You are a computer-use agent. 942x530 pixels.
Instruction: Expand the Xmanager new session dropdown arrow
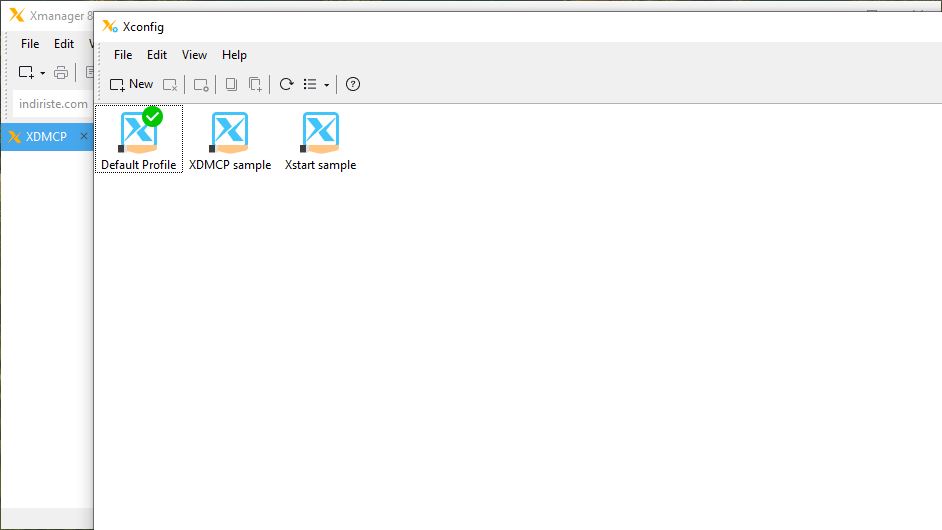click(x=42, y=73)
